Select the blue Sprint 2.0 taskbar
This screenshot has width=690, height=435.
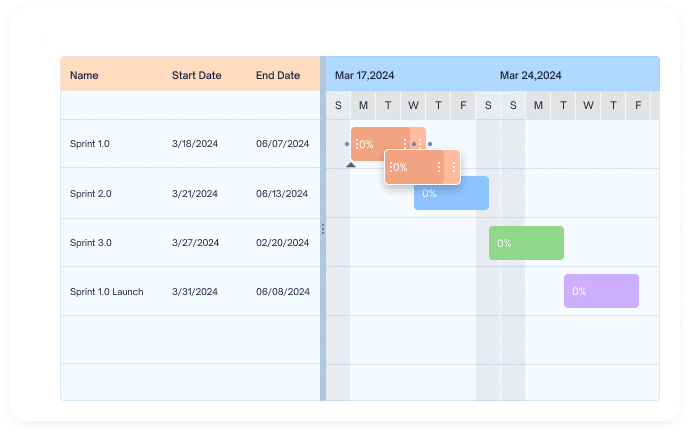pos(451,193)
